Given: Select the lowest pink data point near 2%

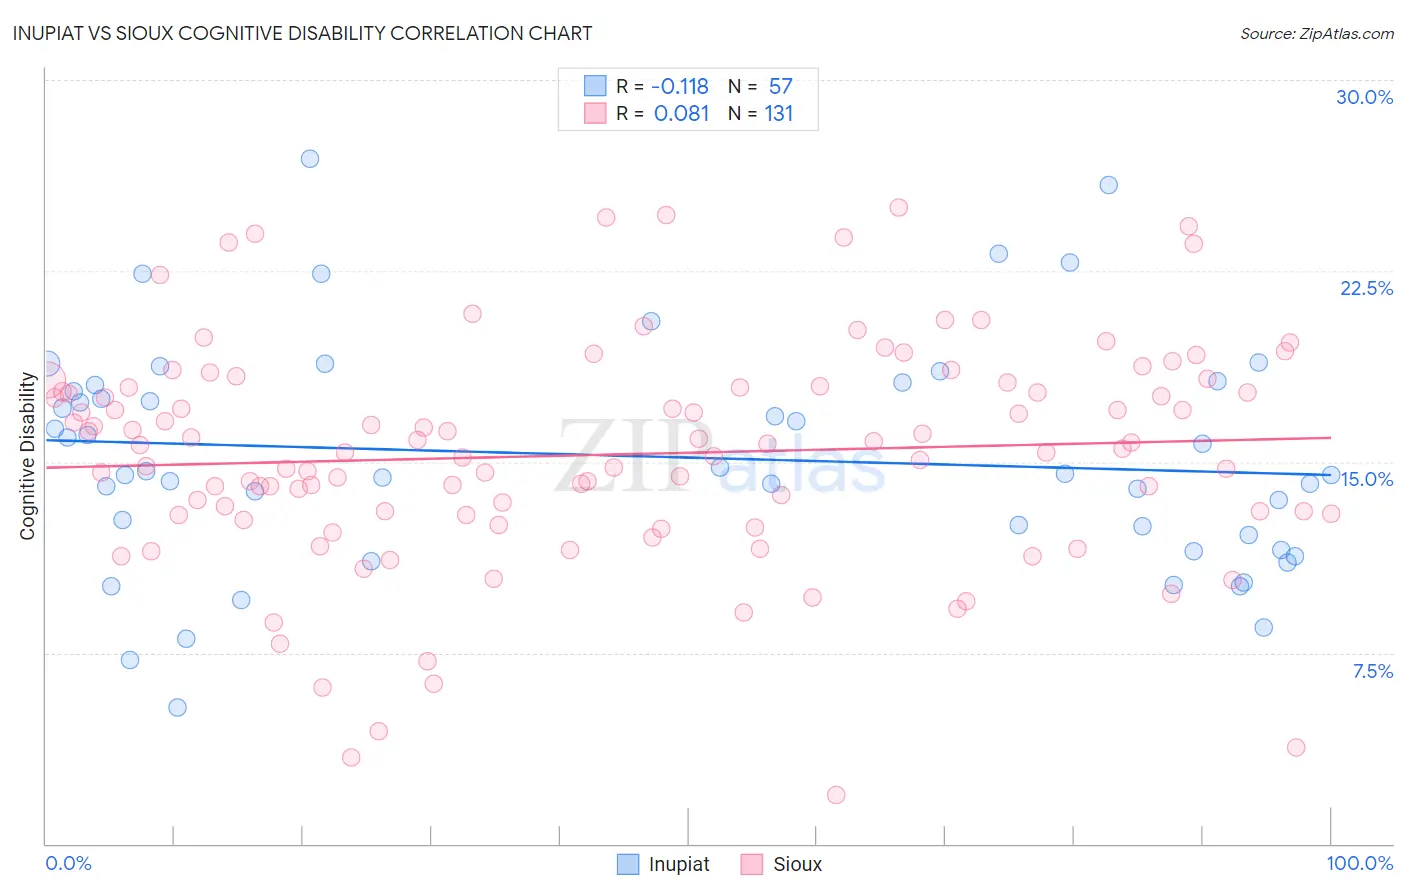Looking at the screenshot, I should click(x=836, y=795).
